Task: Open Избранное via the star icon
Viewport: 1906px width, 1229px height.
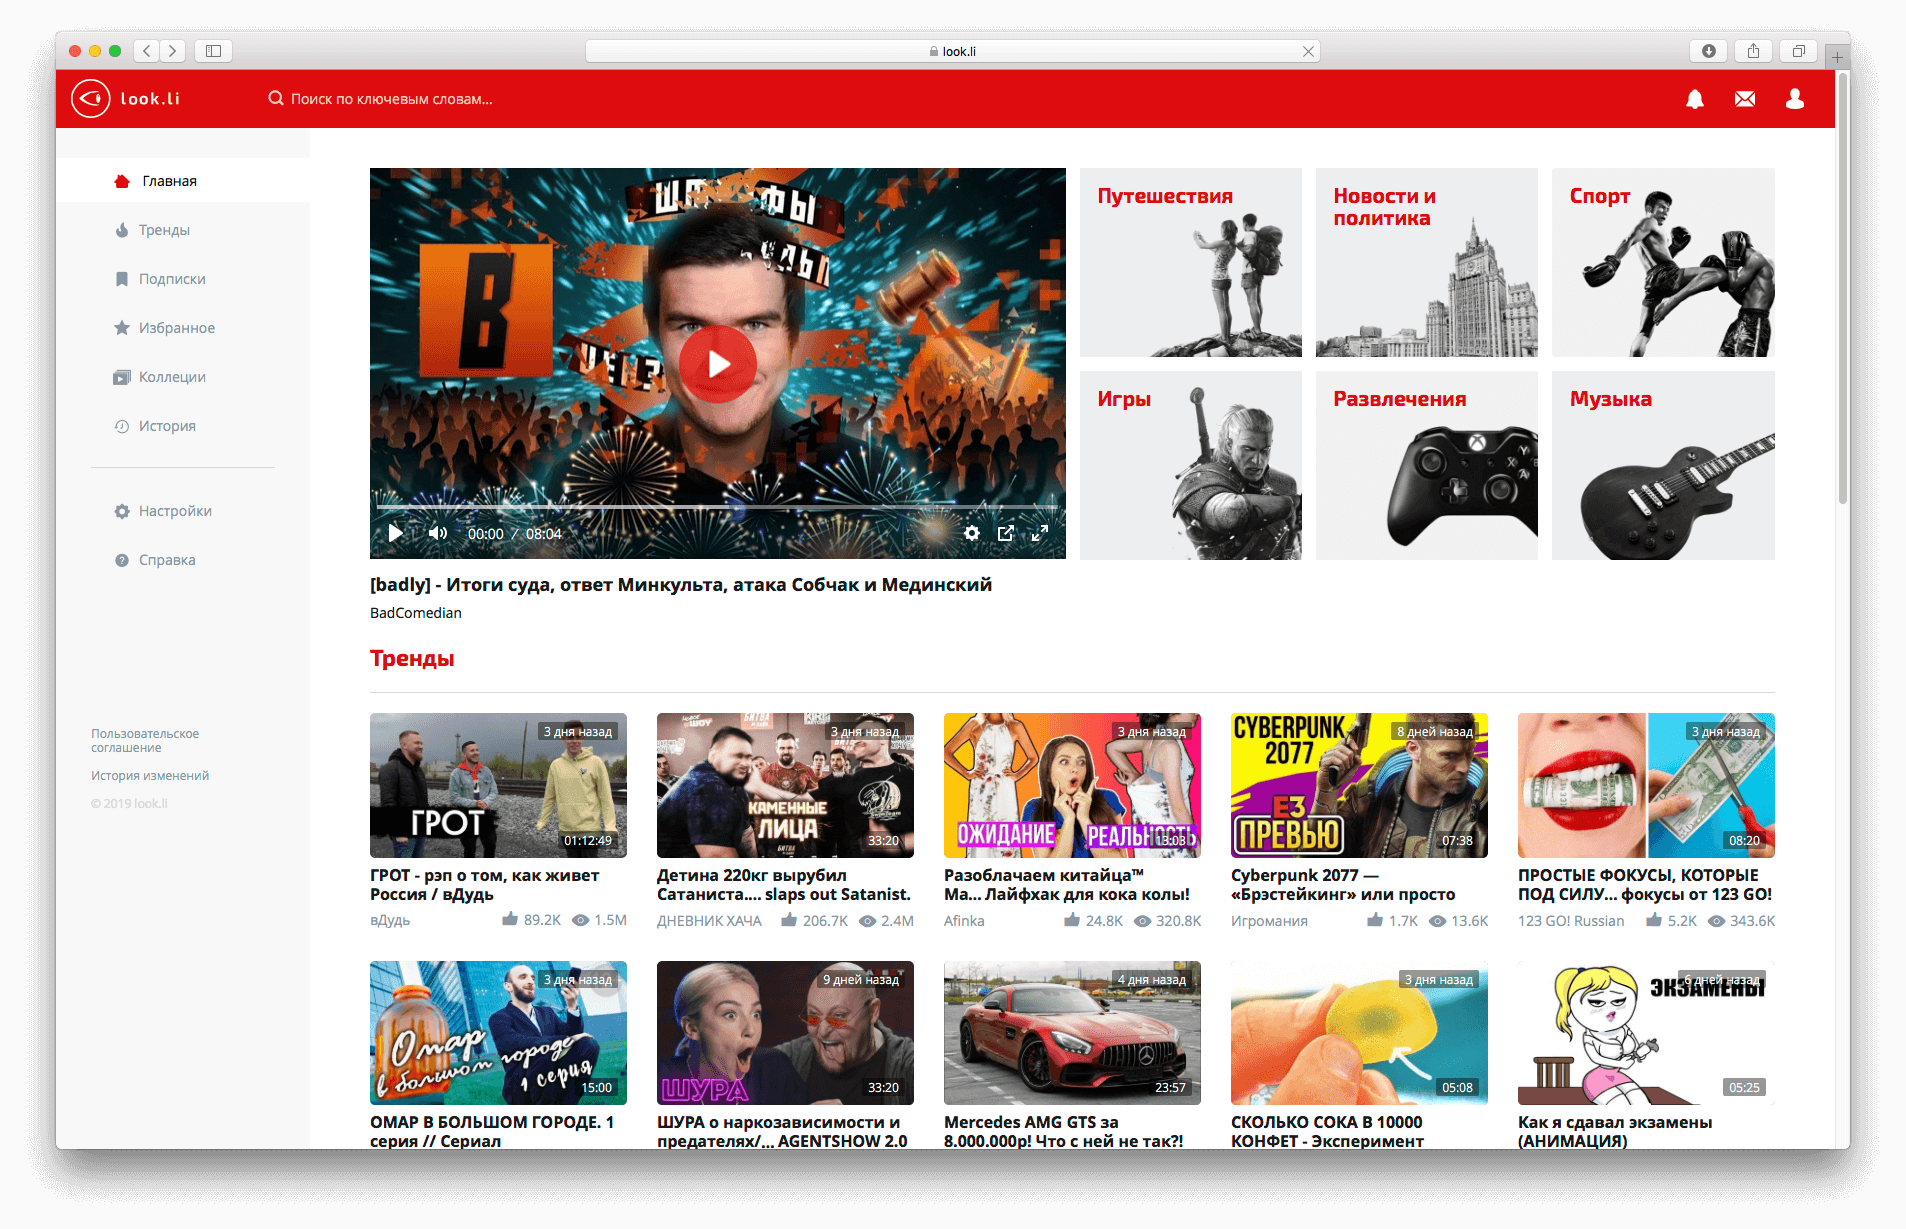Action: [120, 327]
